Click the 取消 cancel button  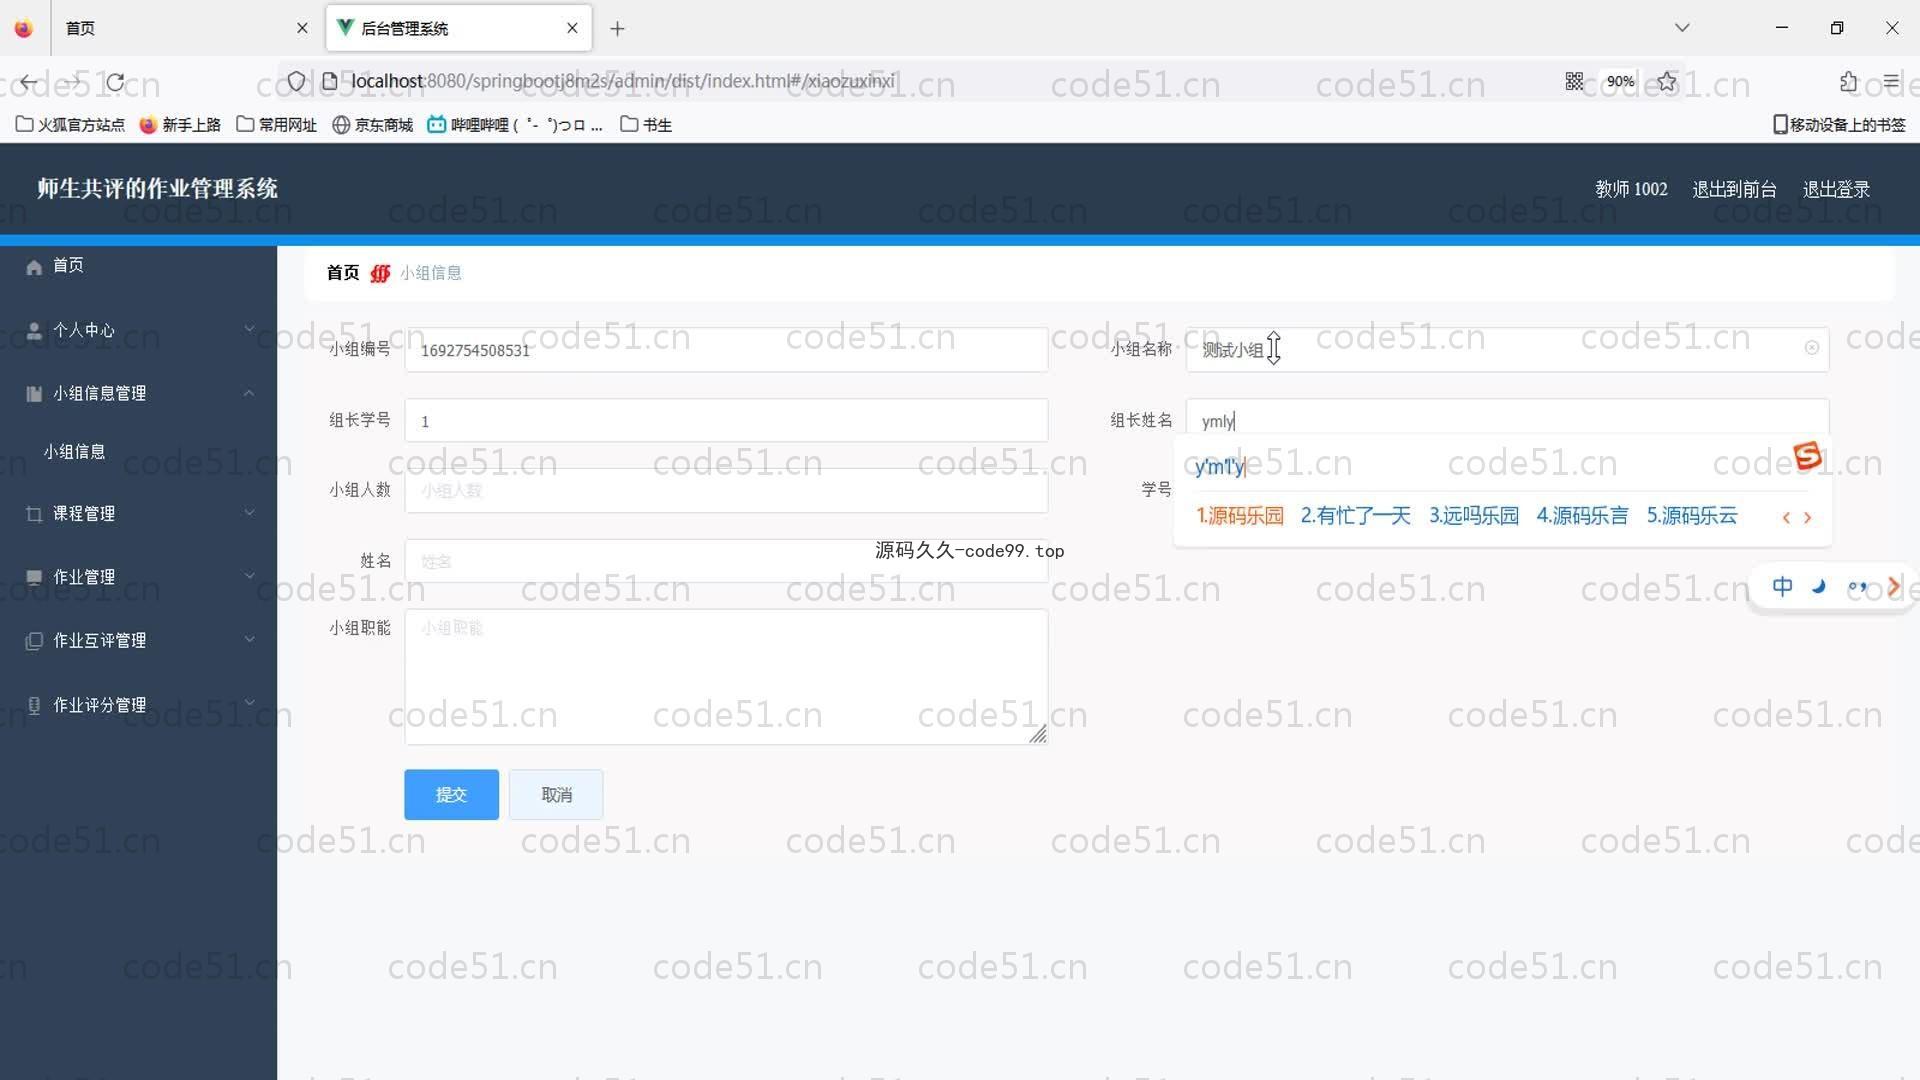(x=556, y=795)
